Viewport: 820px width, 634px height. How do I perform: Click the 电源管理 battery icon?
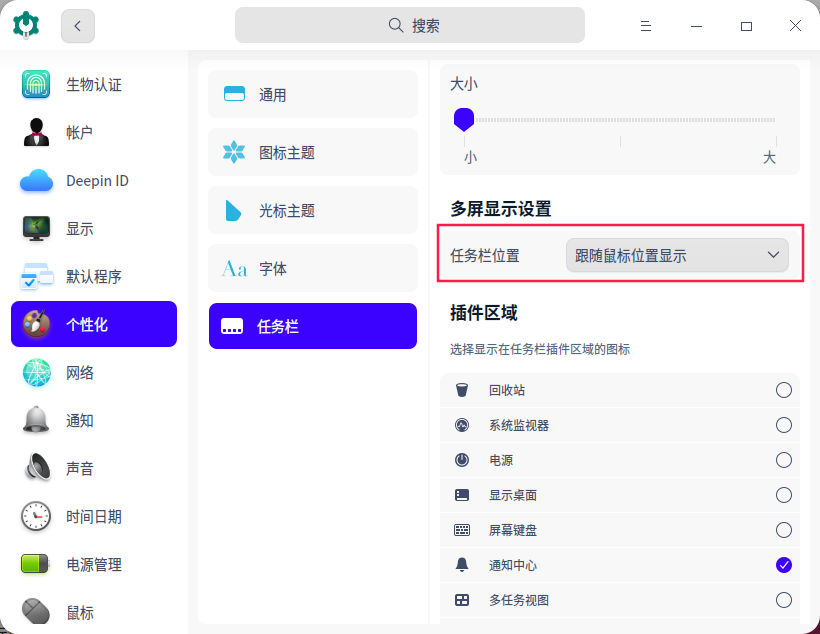(35, 564)
